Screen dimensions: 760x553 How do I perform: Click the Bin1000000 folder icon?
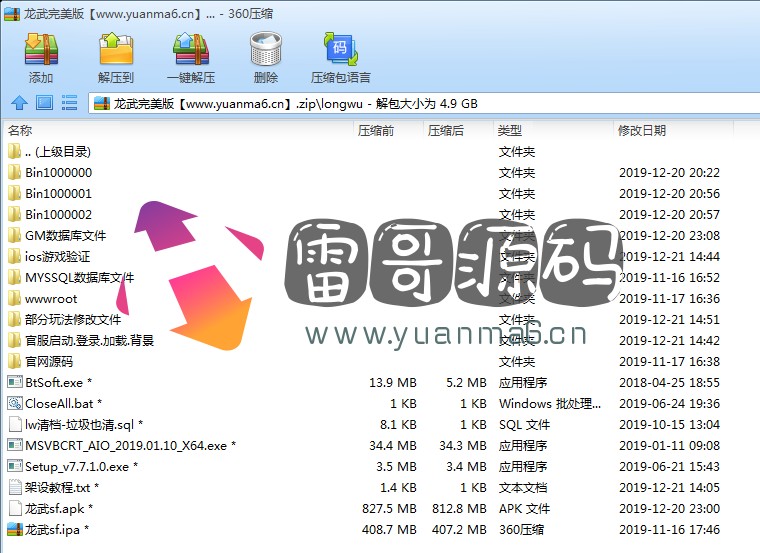15,172
